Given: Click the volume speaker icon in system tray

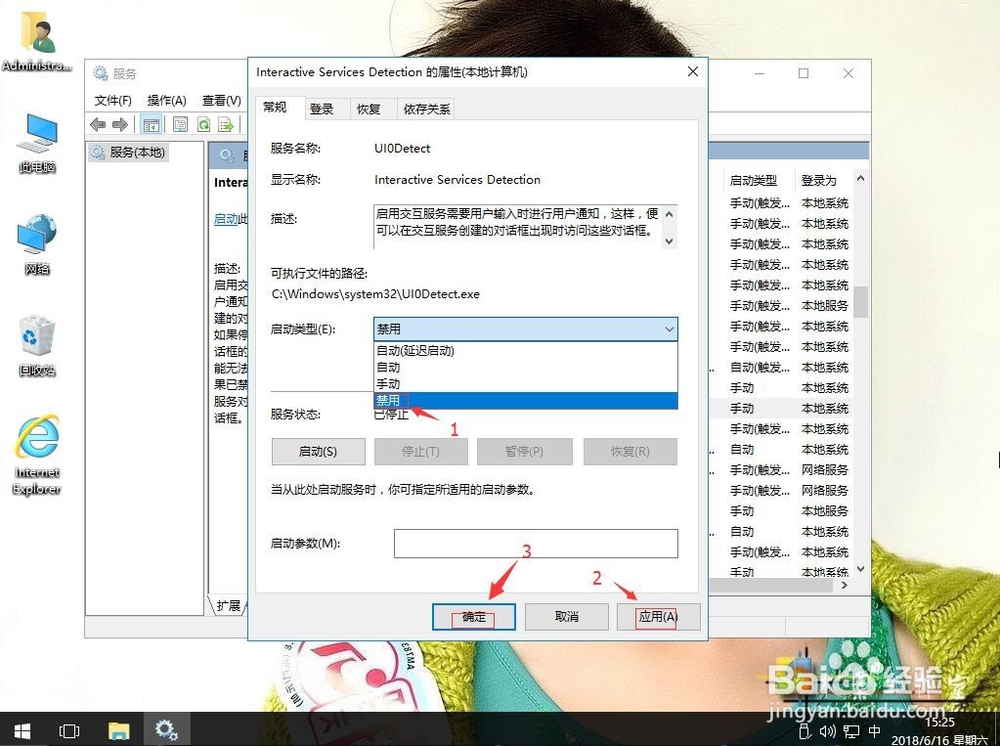Looking at the screenshot, I should click(x=827, y=731).
